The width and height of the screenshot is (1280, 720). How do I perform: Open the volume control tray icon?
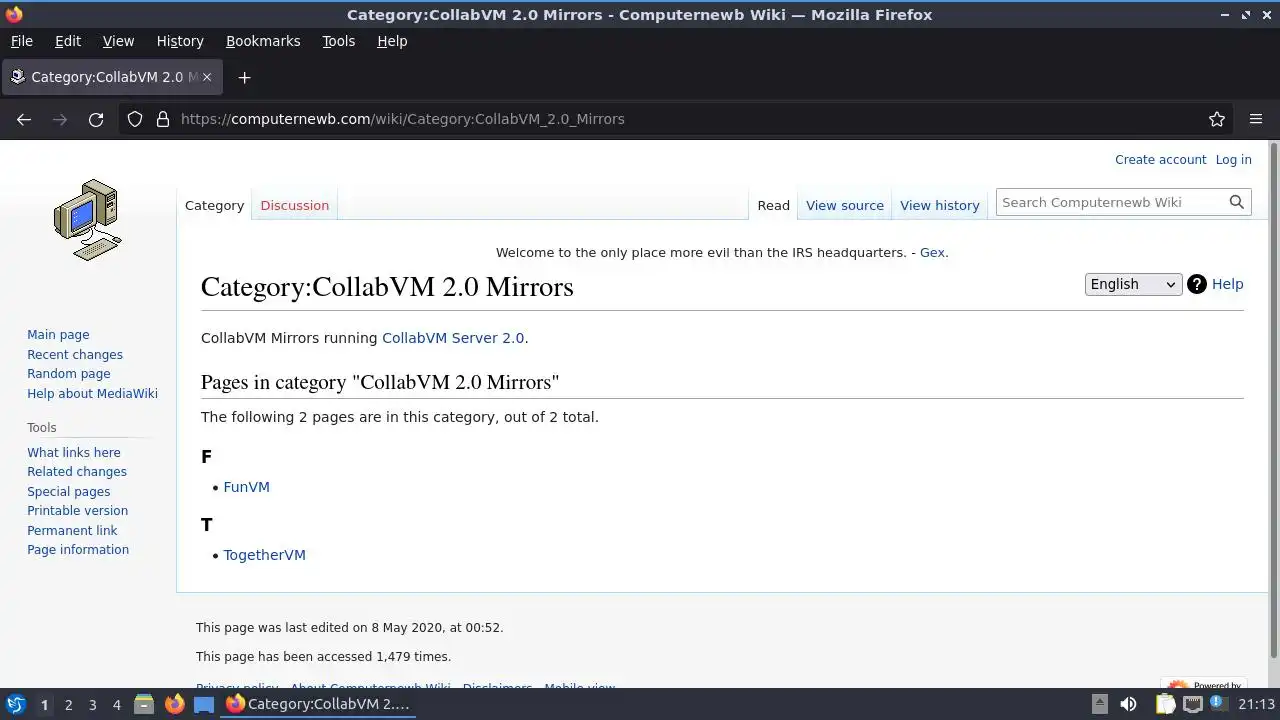pyautogui.click(x=1128, y=704)
